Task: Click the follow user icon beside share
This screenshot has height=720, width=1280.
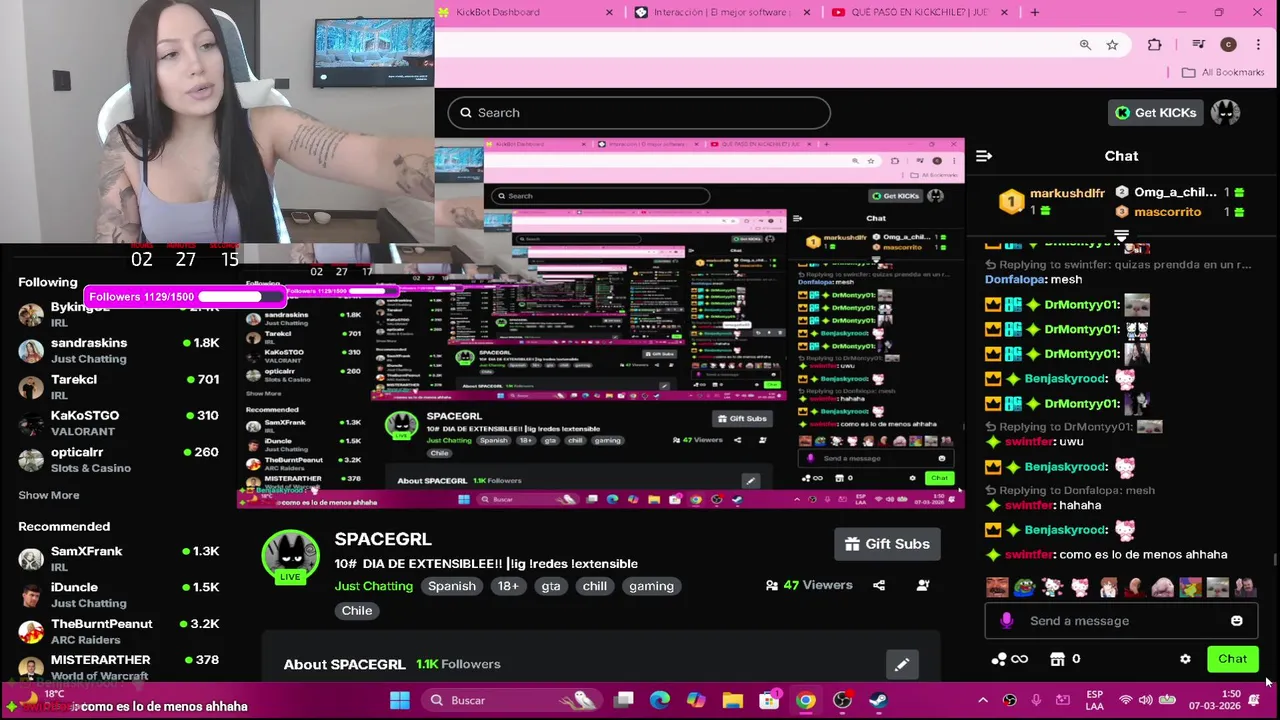Action: tap(923, 585)
